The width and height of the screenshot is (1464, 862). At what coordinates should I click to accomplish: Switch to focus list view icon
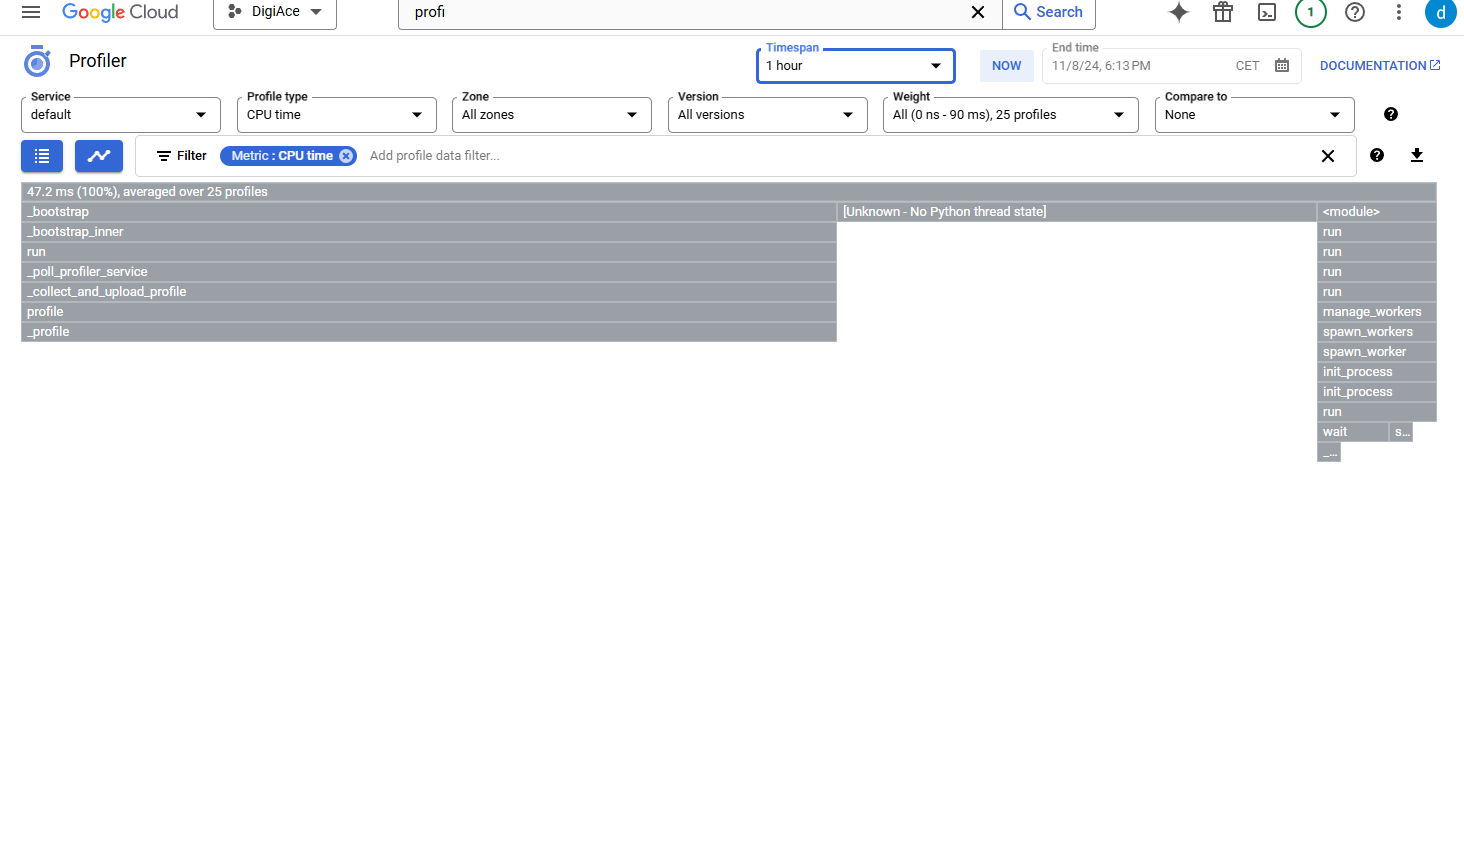coord(42,156)
